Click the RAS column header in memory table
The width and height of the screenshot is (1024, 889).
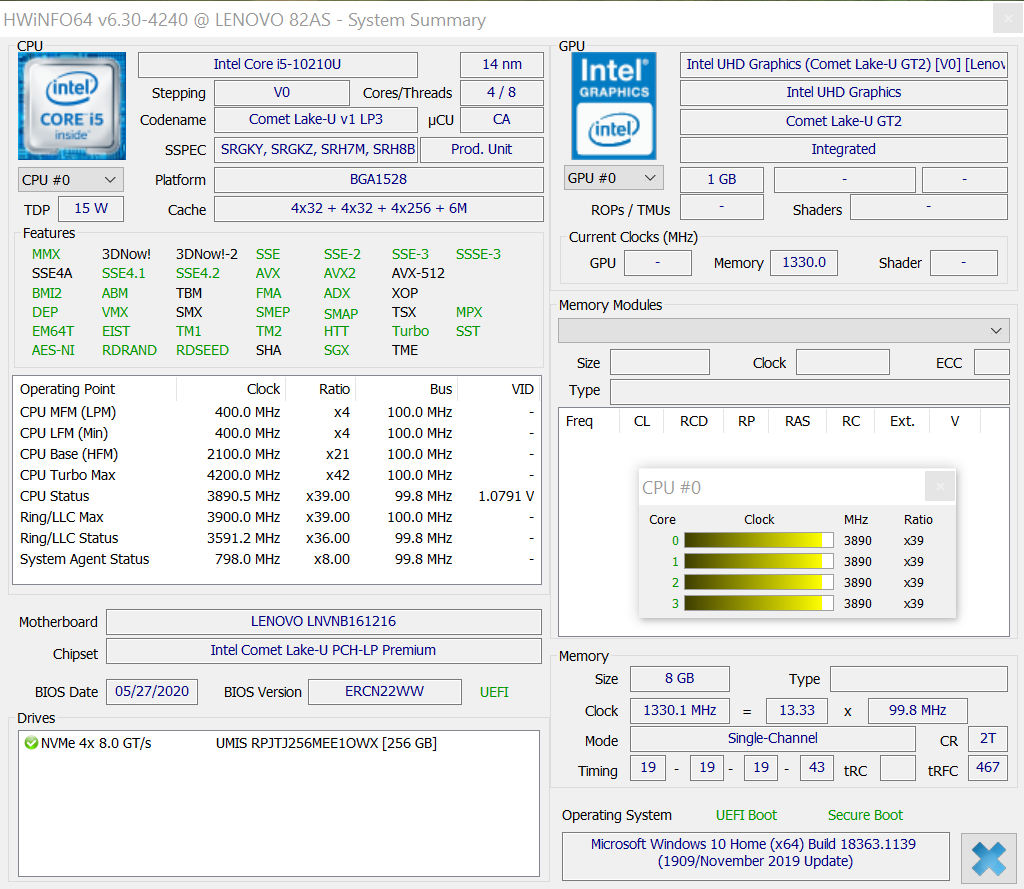tap(797, 421)
